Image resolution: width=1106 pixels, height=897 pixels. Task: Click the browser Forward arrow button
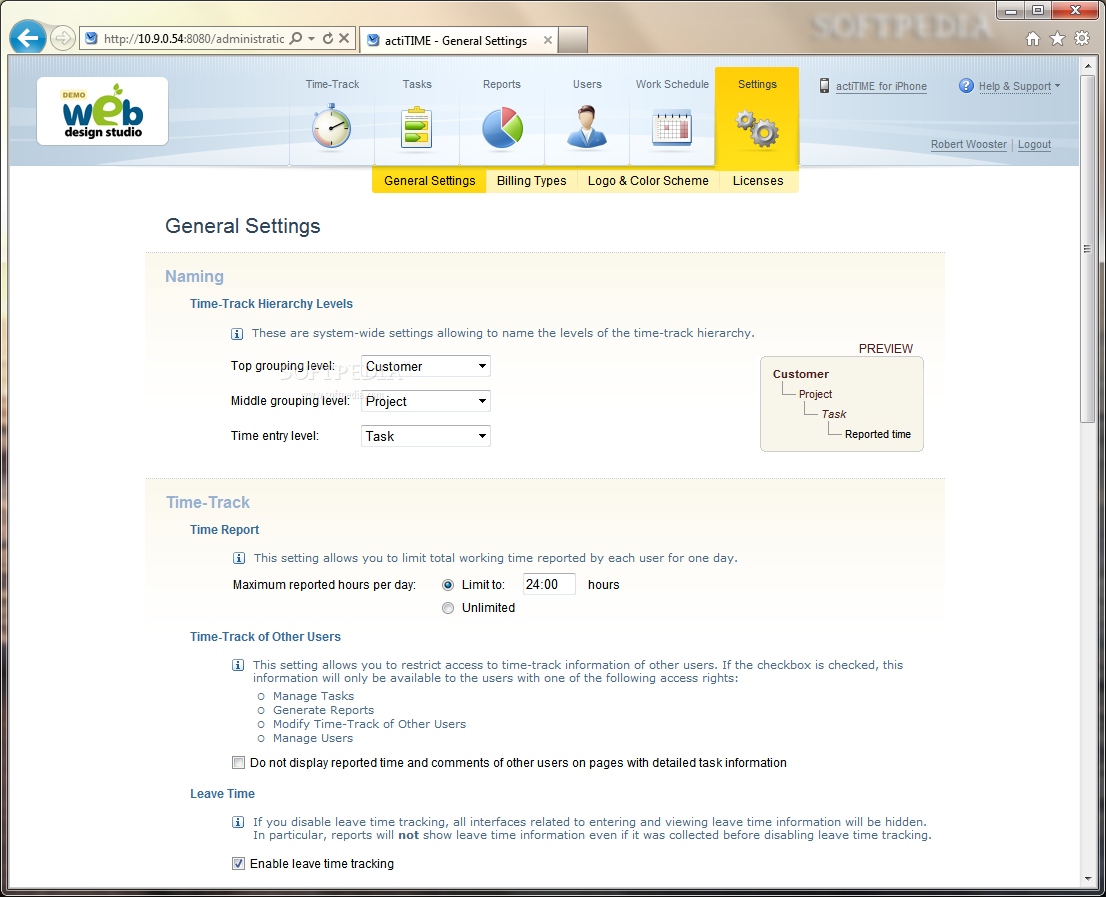[x=63, y=38]
